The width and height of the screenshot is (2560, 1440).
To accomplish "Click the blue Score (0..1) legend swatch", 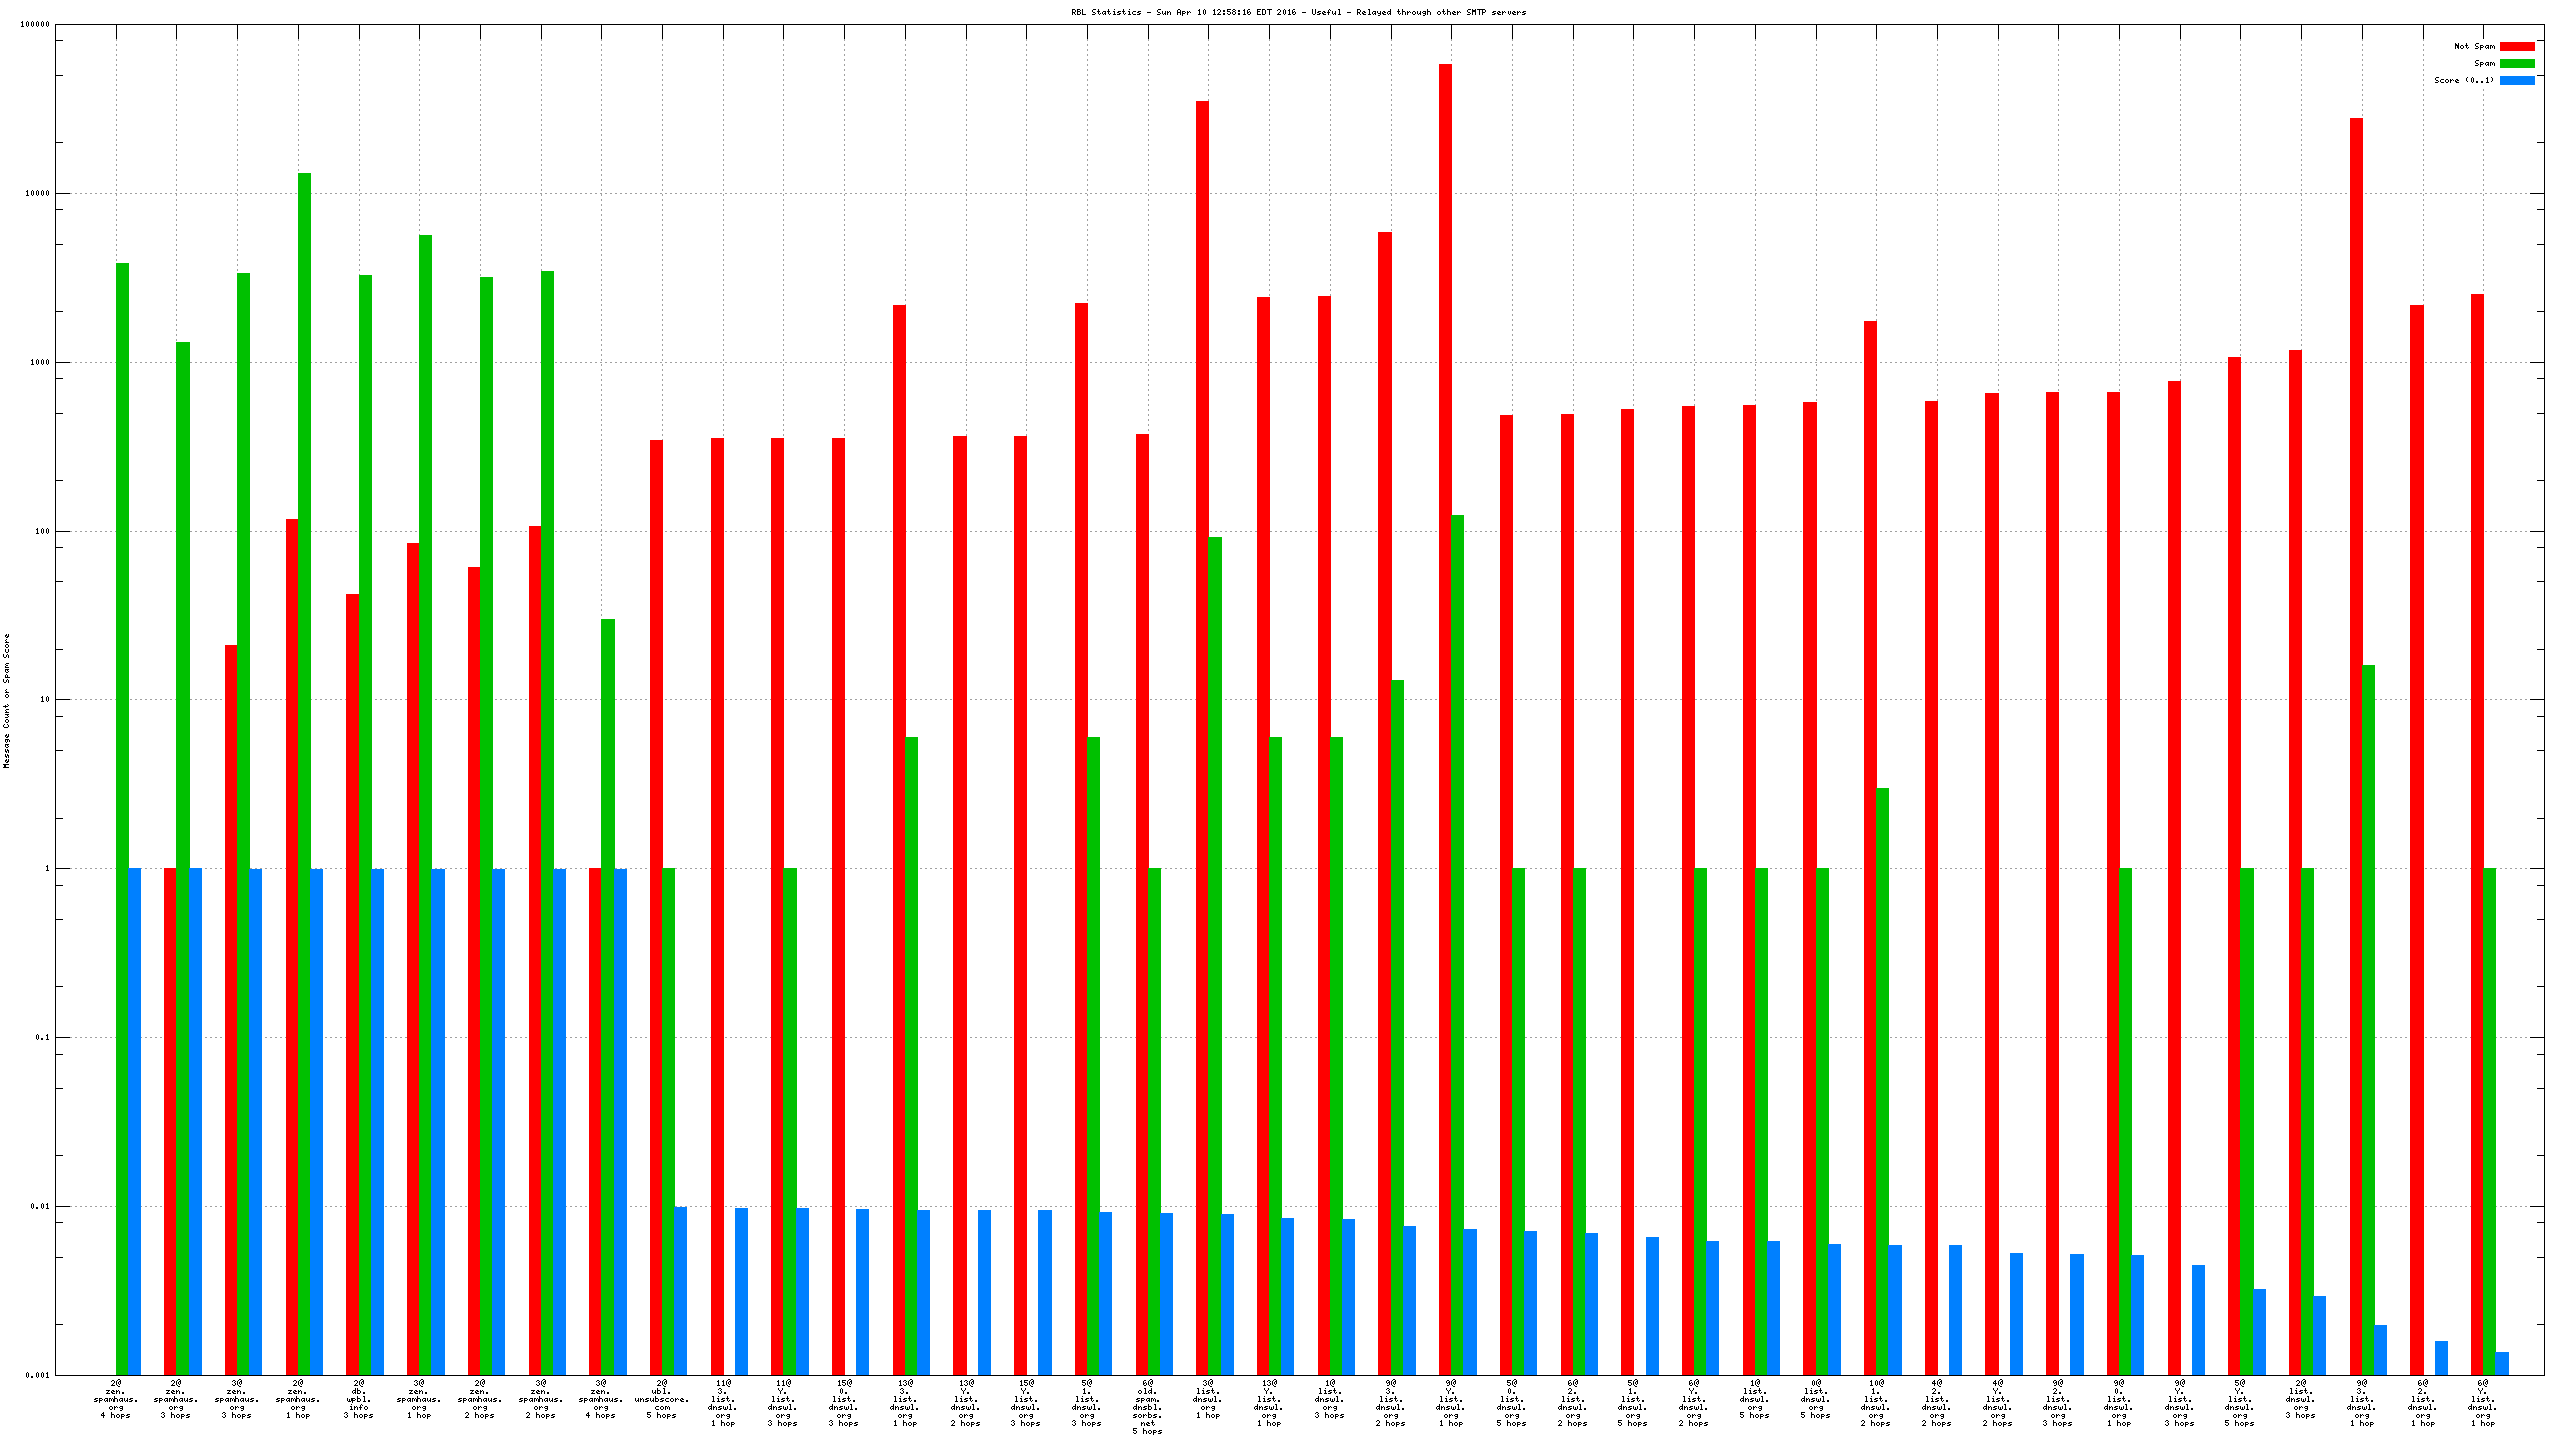I will coord(2517,80).
